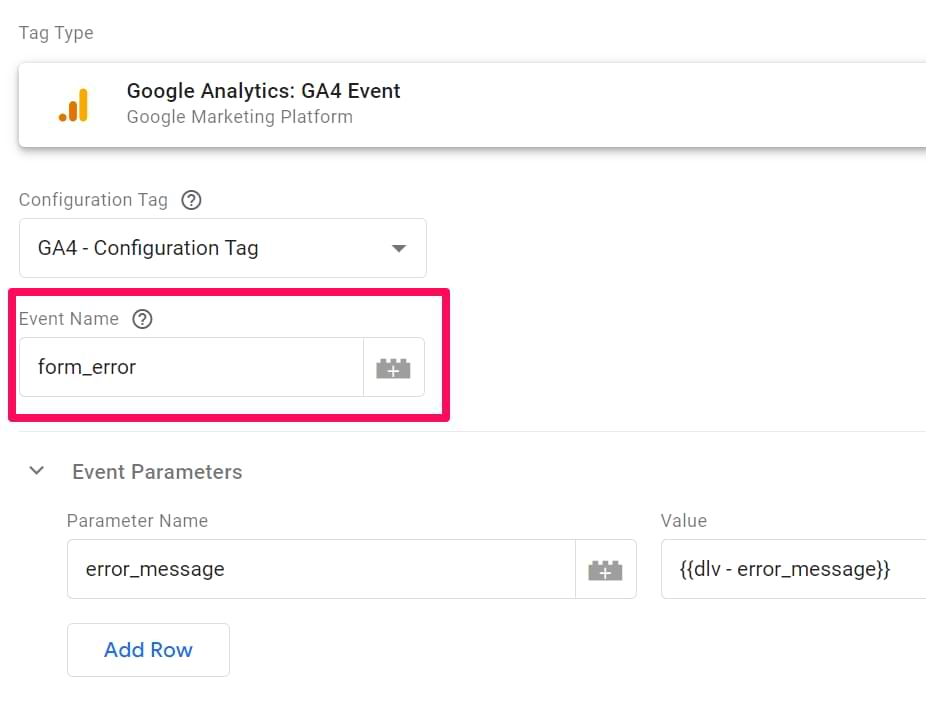Toggle the Event Parameters section heading
Image resolution: width=926 pixels, height=703 pixels.
(157, 472)
